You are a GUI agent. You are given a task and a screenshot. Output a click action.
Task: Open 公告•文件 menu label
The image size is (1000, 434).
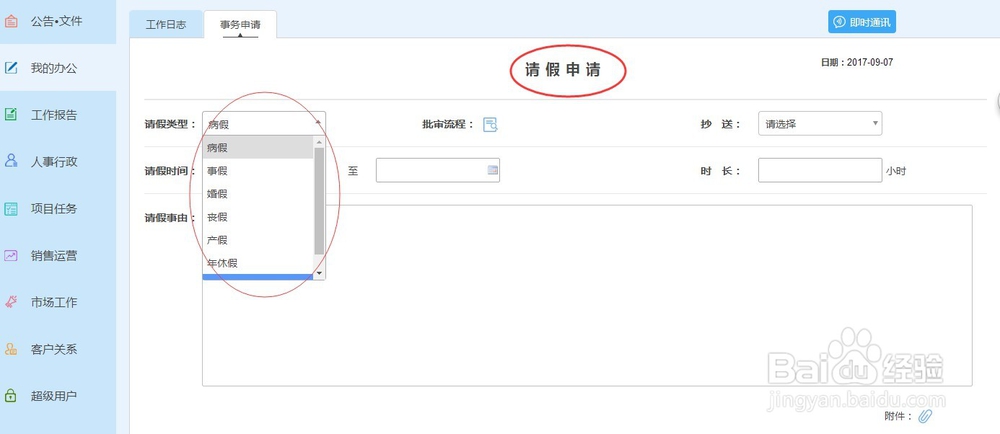pos(56,21)
